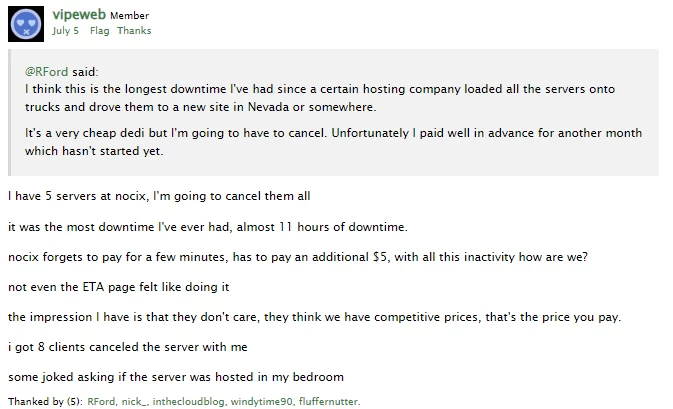Click the Member role label
The image size is (673, 409).
click(x=128, y=15)
